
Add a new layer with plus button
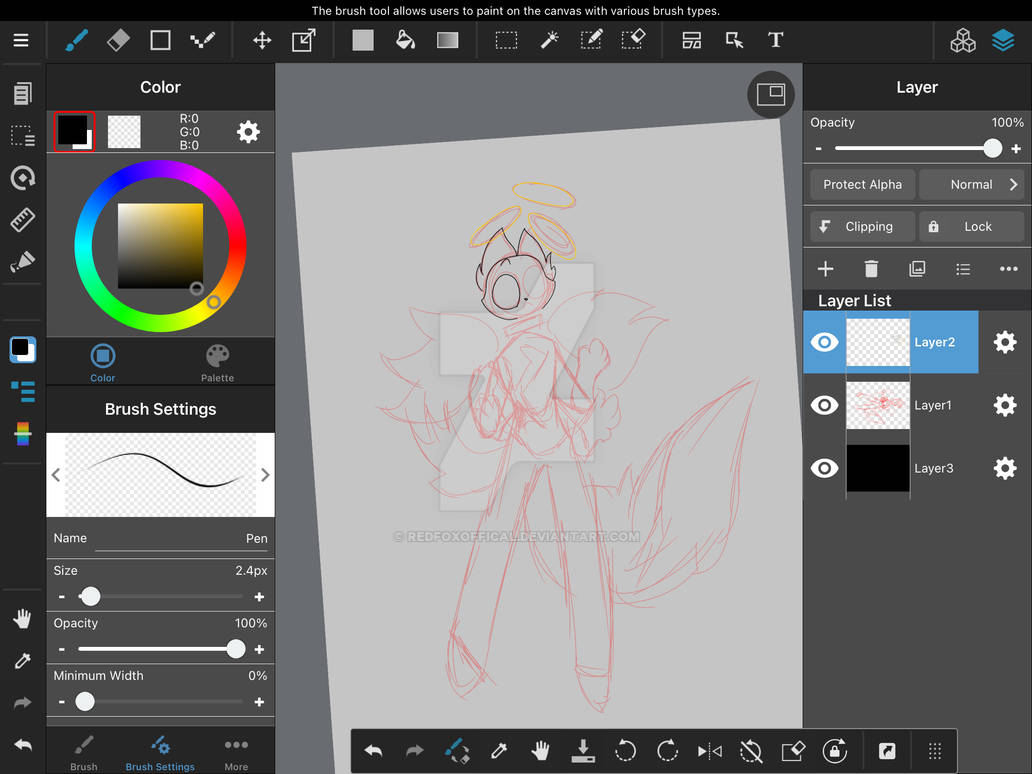pos(825,269)
